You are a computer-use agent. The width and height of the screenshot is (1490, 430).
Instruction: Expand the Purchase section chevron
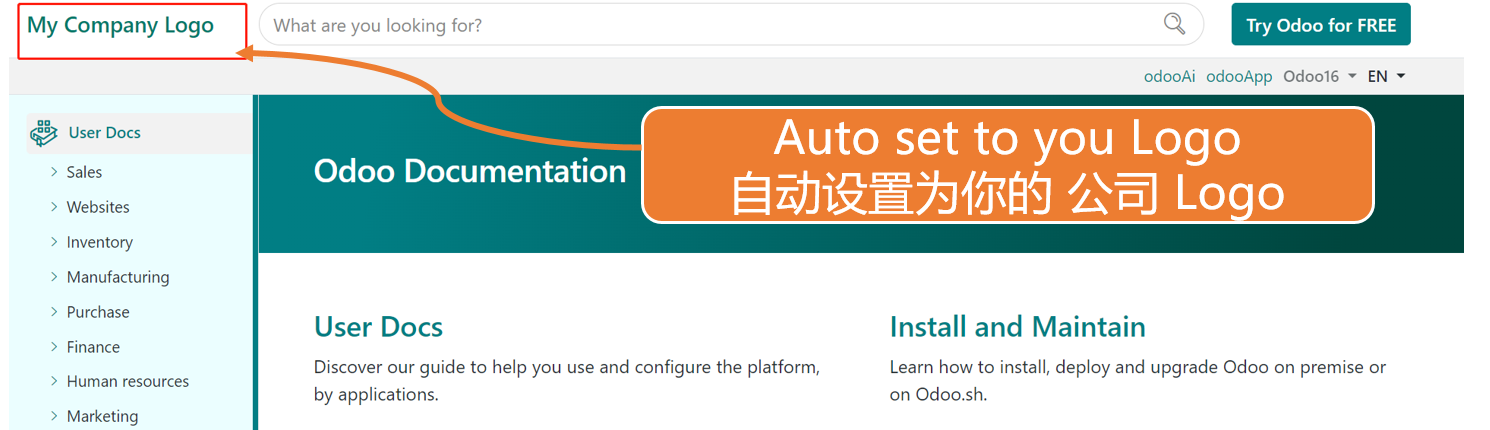tap(54, 312)
